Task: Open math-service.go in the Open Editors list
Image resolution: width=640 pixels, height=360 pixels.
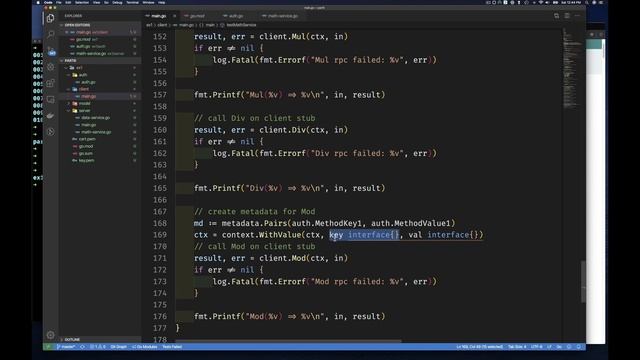Action: [x=100, y=53]
